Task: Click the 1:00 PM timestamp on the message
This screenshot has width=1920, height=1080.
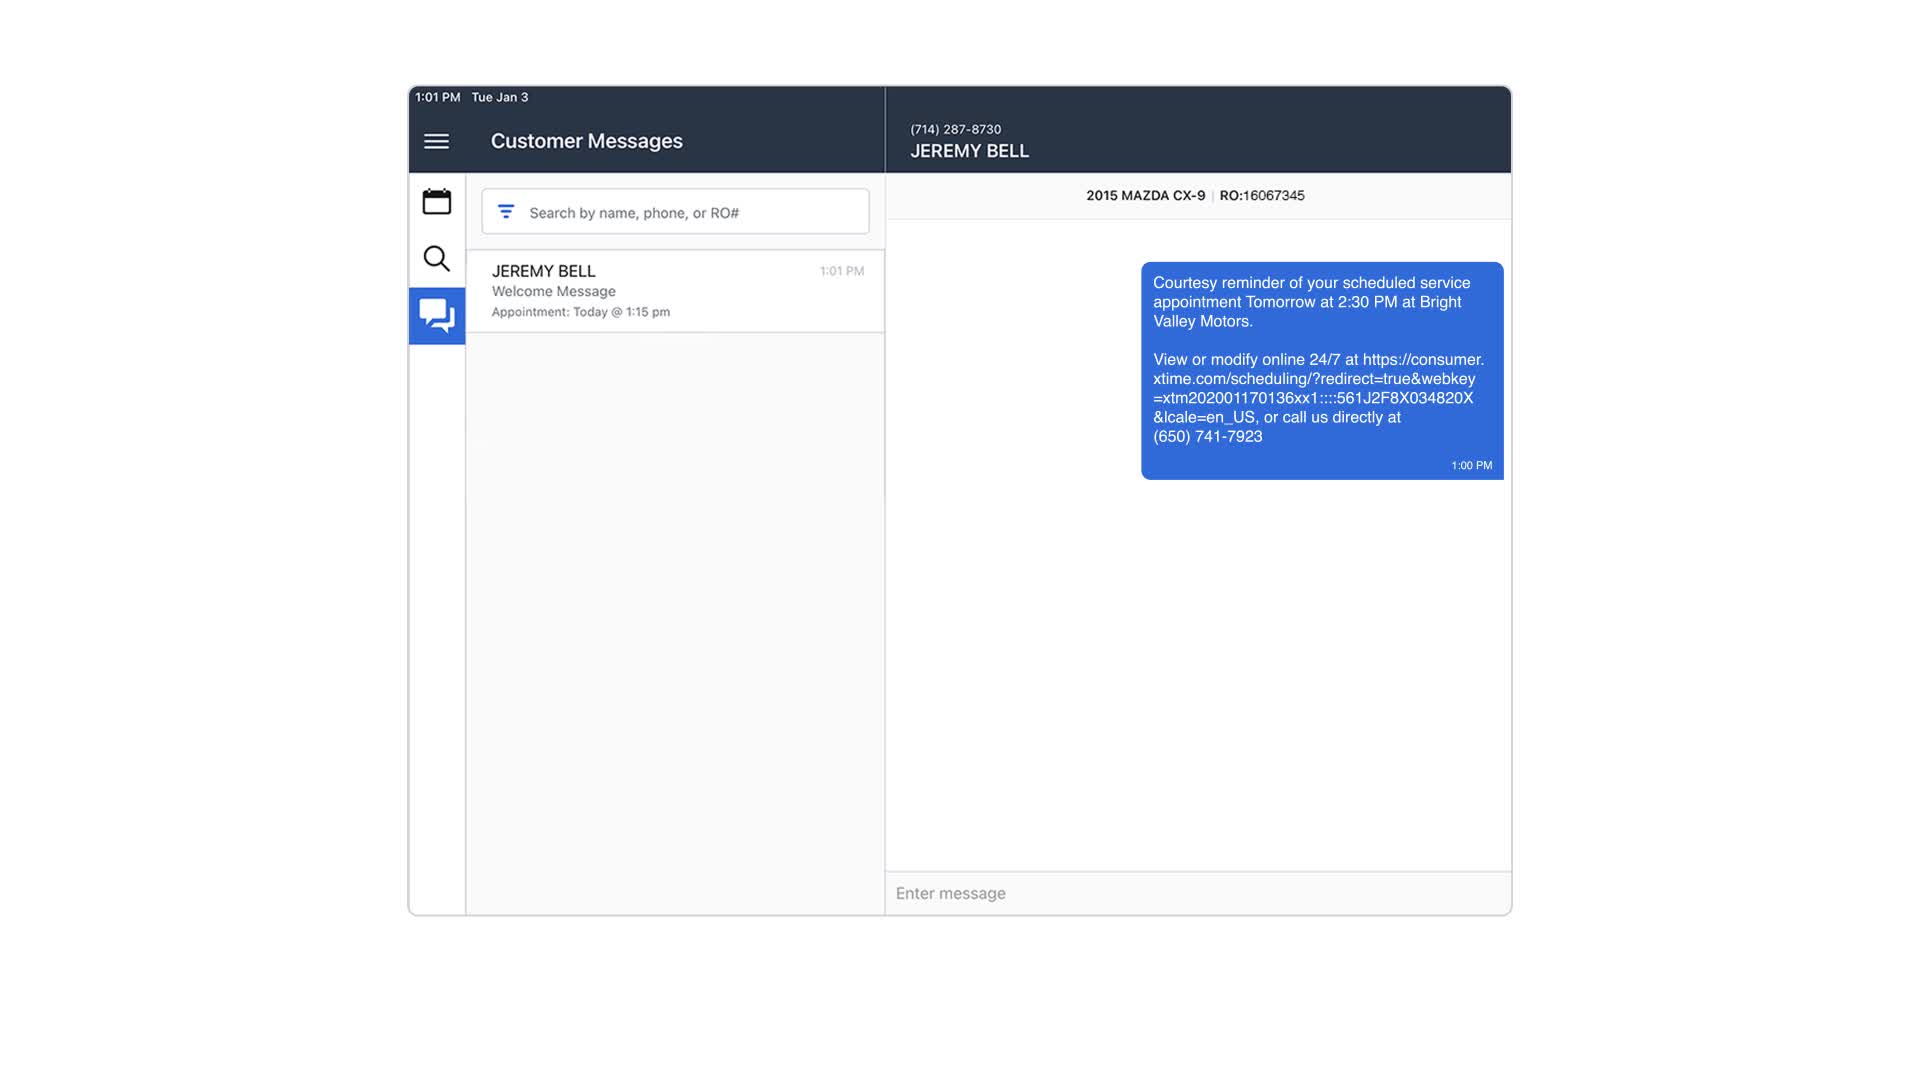Action: [1470, 465]
